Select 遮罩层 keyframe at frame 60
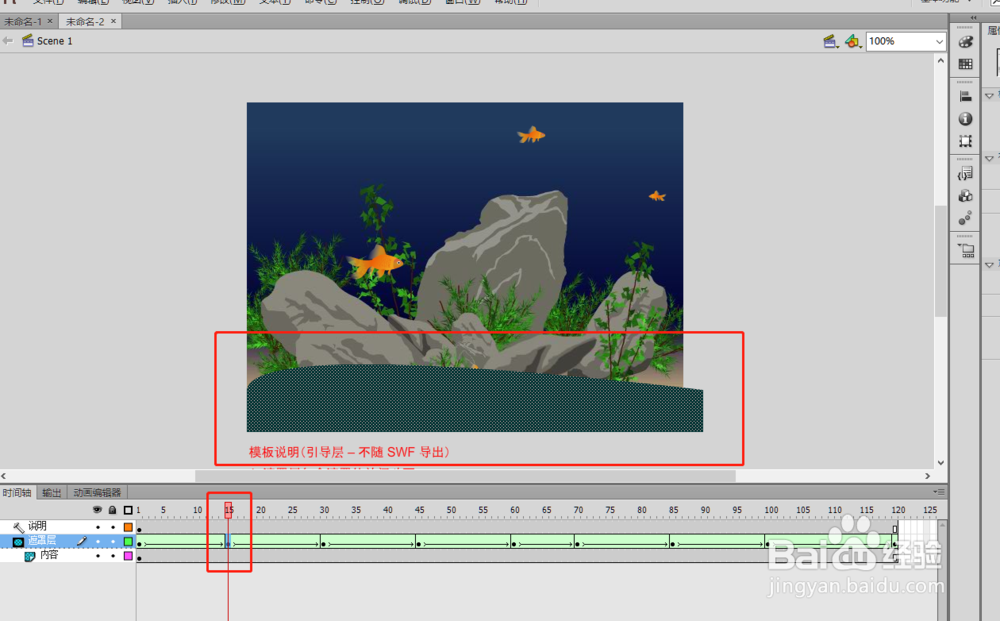The height and width of the screenshot is (621, 1000). [513, 543]
